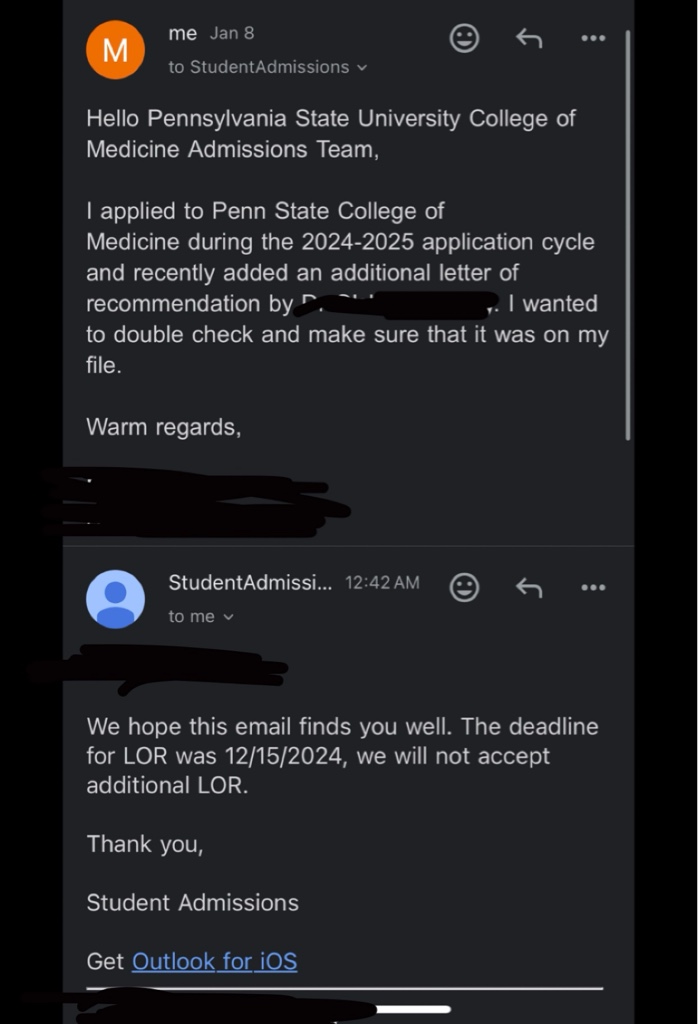
Task: Tap the blue StudentAdmissions profile avatar
Action: 116,599
